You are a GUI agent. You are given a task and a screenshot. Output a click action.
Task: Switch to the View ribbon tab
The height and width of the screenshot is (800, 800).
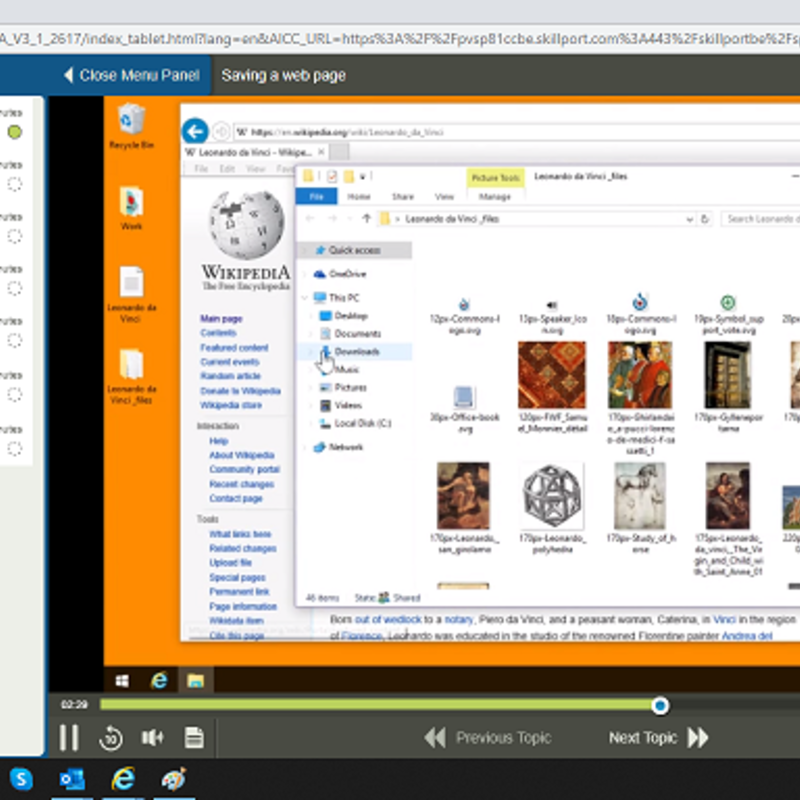click(x=444, y=196)
